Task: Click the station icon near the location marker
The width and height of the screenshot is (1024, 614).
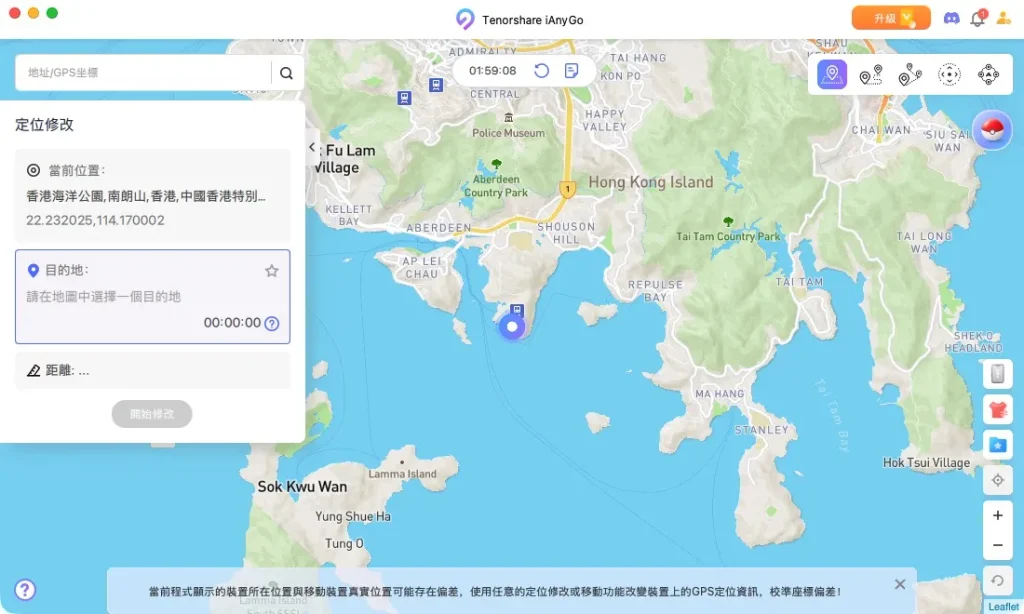Action: [517, 310]
